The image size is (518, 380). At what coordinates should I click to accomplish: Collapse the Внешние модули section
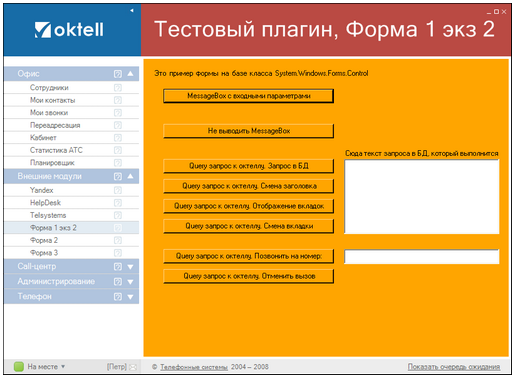[x=130, y=176]
